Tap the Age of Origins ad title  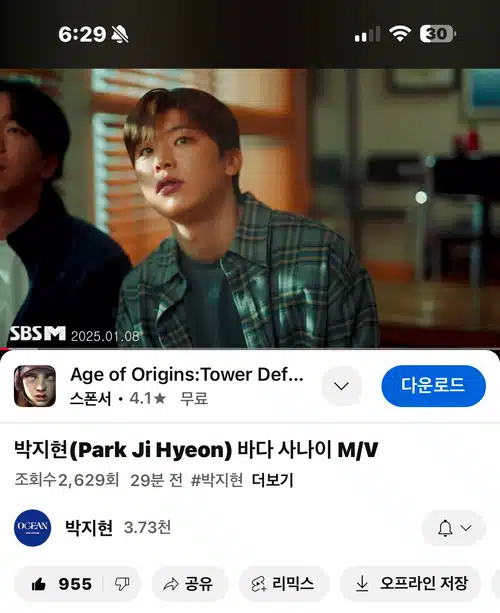pyautogui.click(x=187, y=375)
